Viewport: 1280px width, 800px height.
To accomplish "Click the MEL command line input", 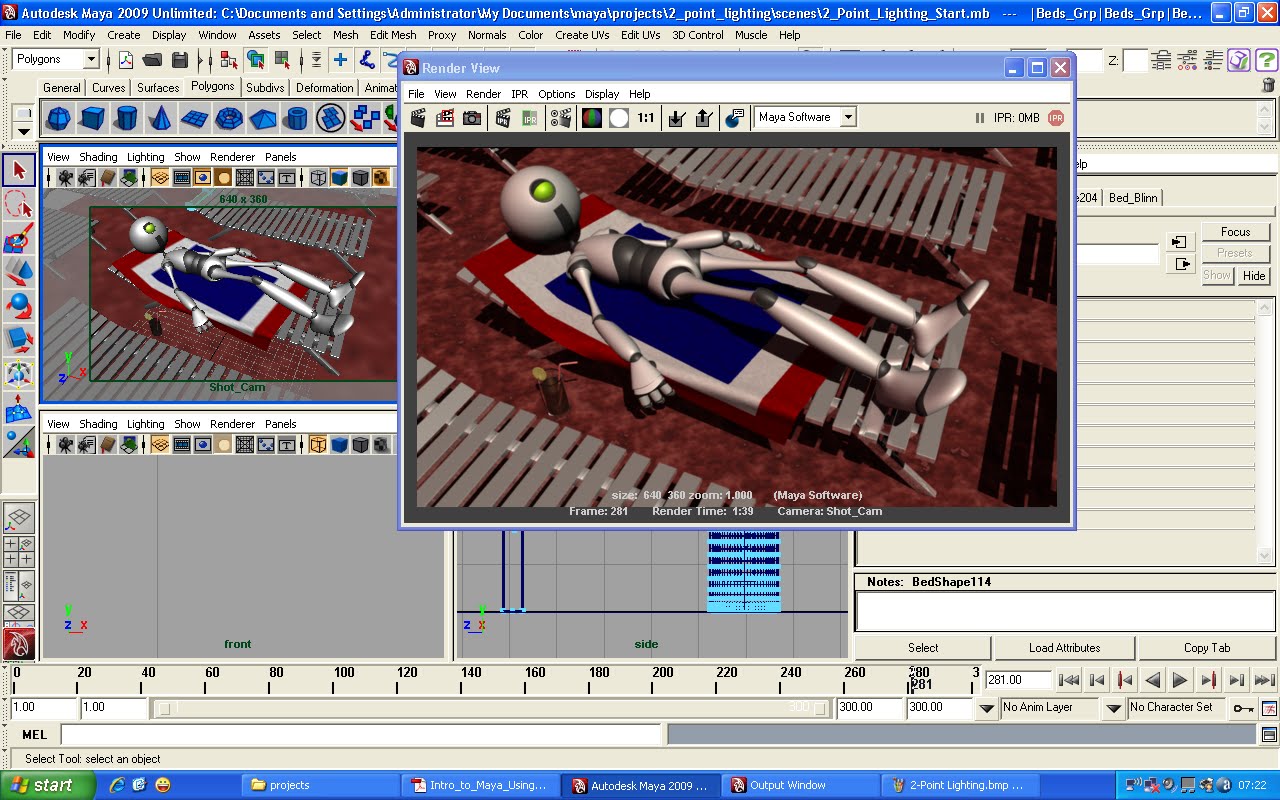I will (x=361, y=735).
